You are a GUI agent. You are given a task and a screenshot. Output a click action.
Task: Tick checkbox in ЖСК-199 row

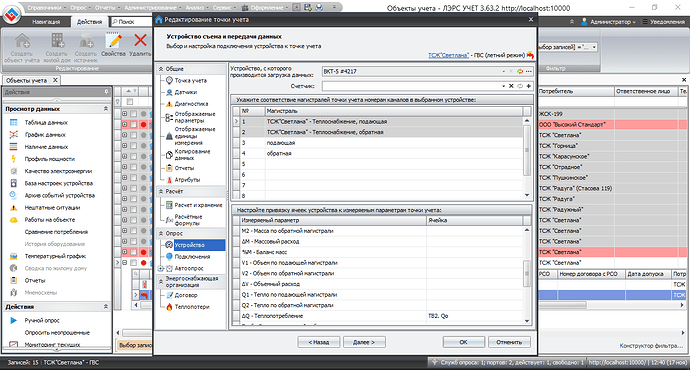point(133,114)
